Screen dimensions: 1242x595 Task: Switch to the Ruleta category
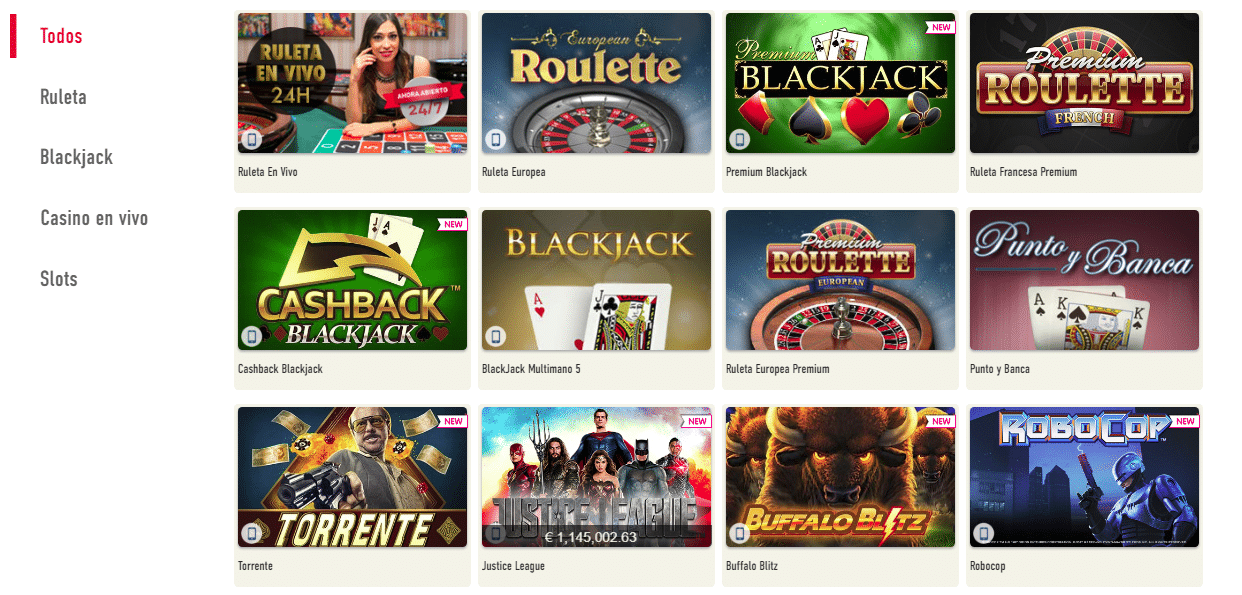tap(63, 97)
